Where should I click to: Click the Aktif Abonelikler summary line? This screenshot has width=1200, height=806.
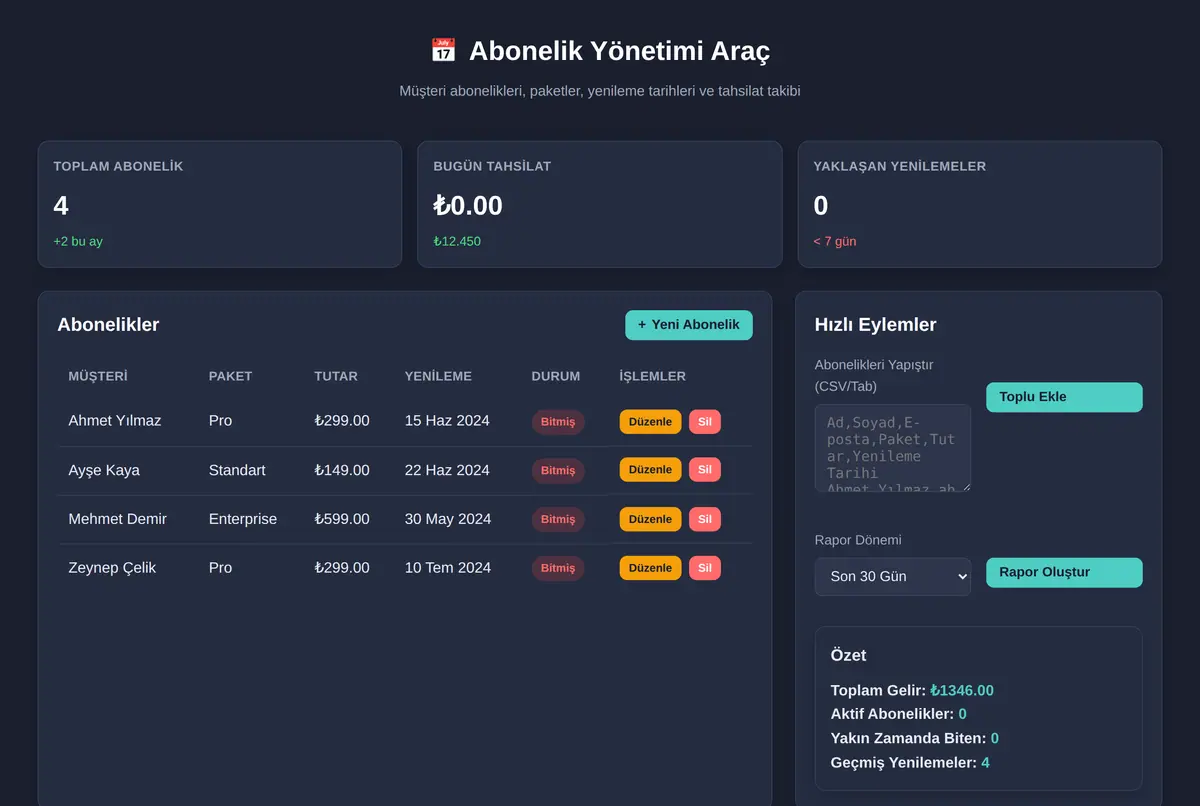click(x=899, y=714)
